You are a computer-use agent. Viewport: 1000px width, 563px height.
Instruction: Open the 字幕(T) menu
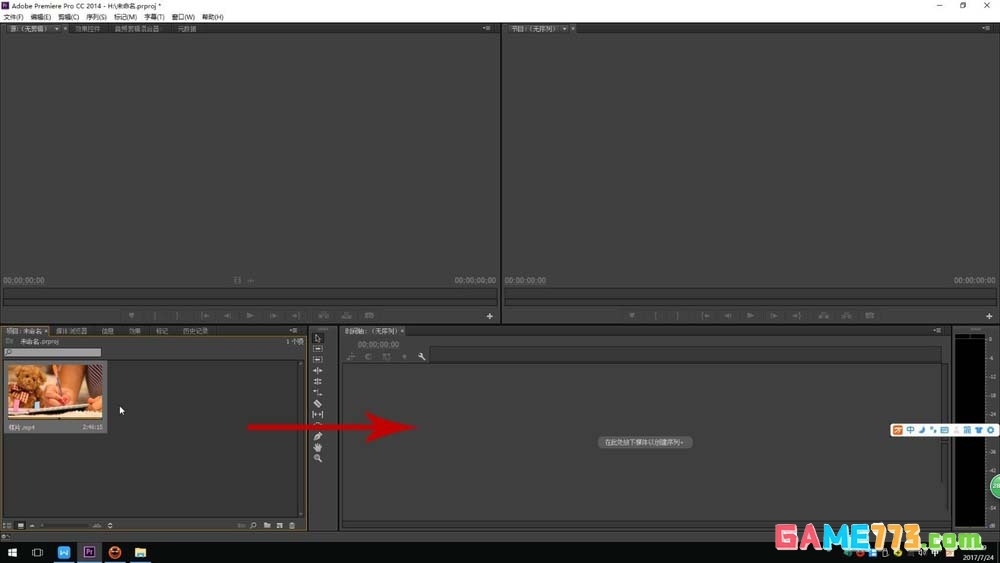pos(154,17)
